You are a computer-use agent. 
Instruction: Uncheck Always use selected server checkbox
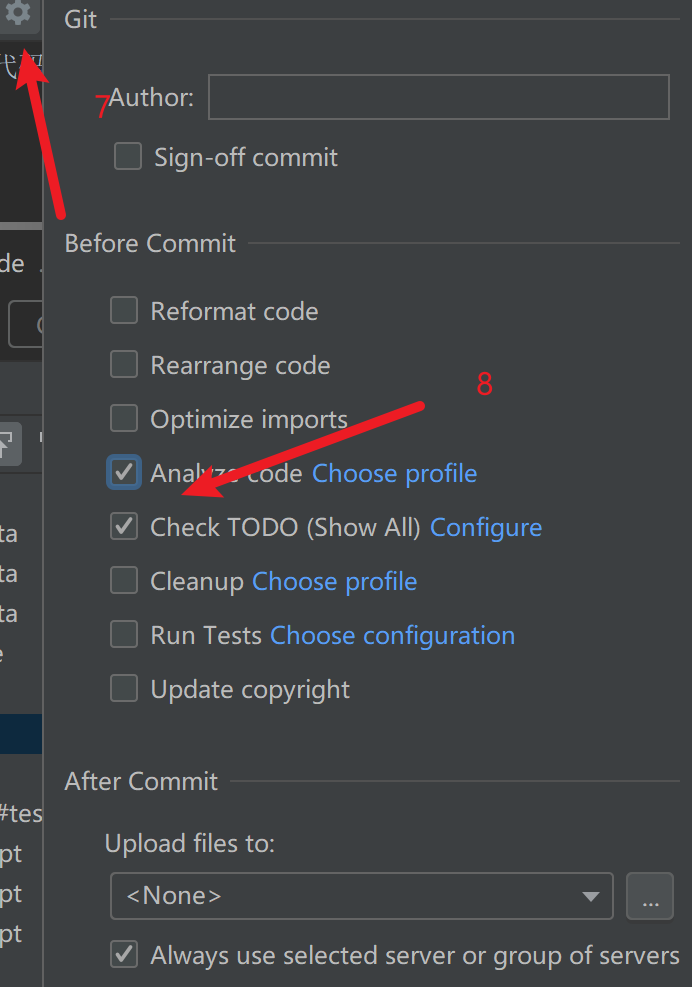click(x=124, y=955)
